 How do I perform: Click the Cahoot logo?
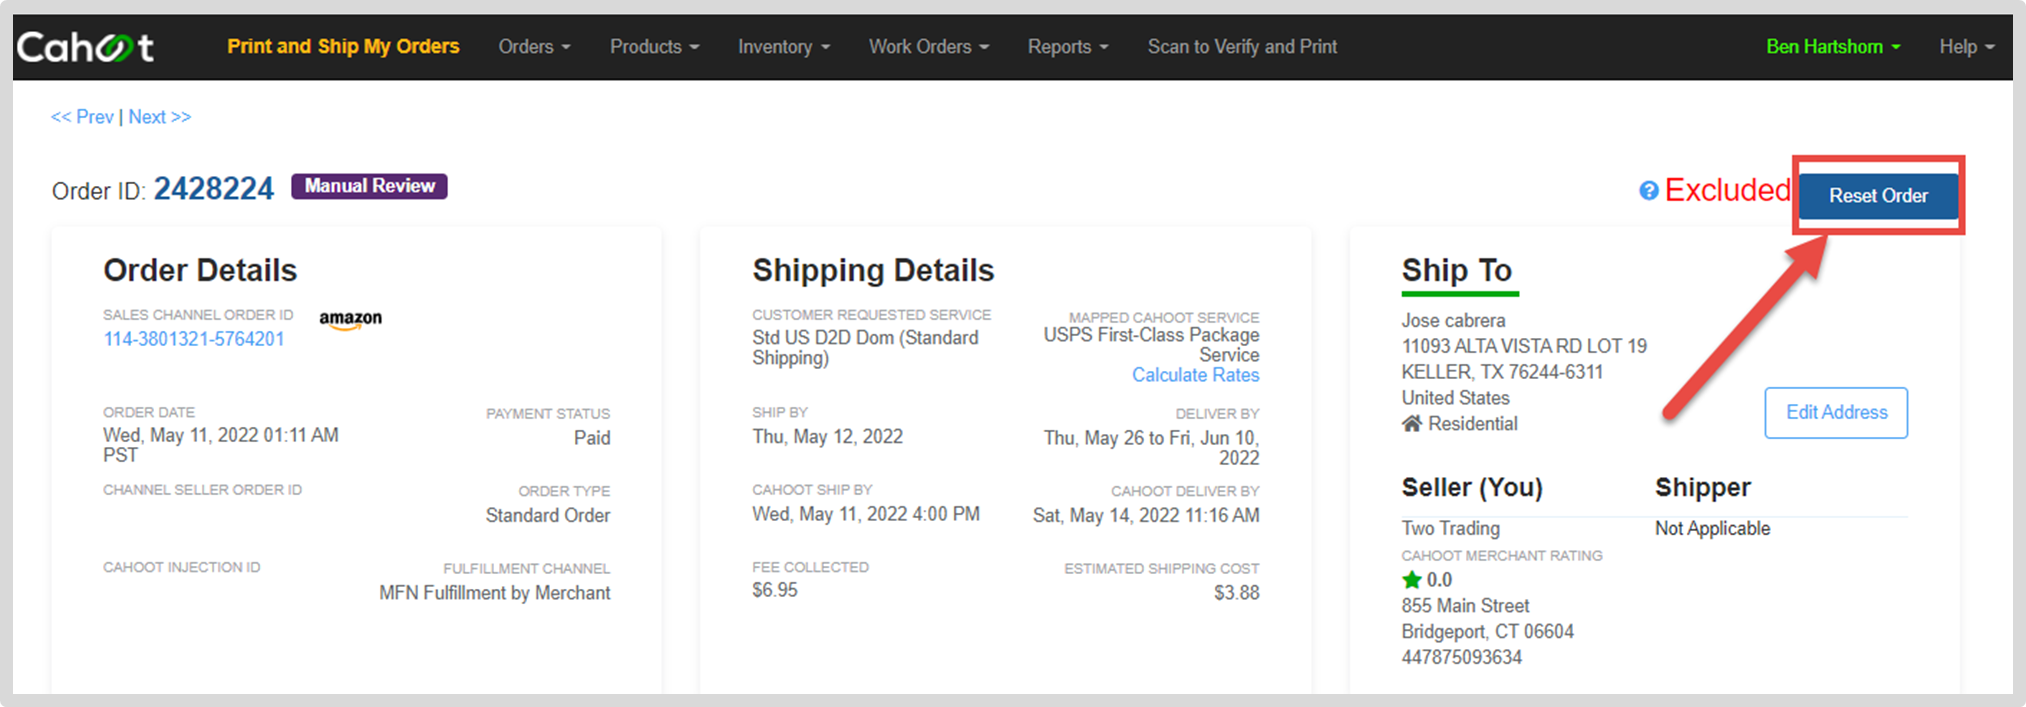point(86,47)
